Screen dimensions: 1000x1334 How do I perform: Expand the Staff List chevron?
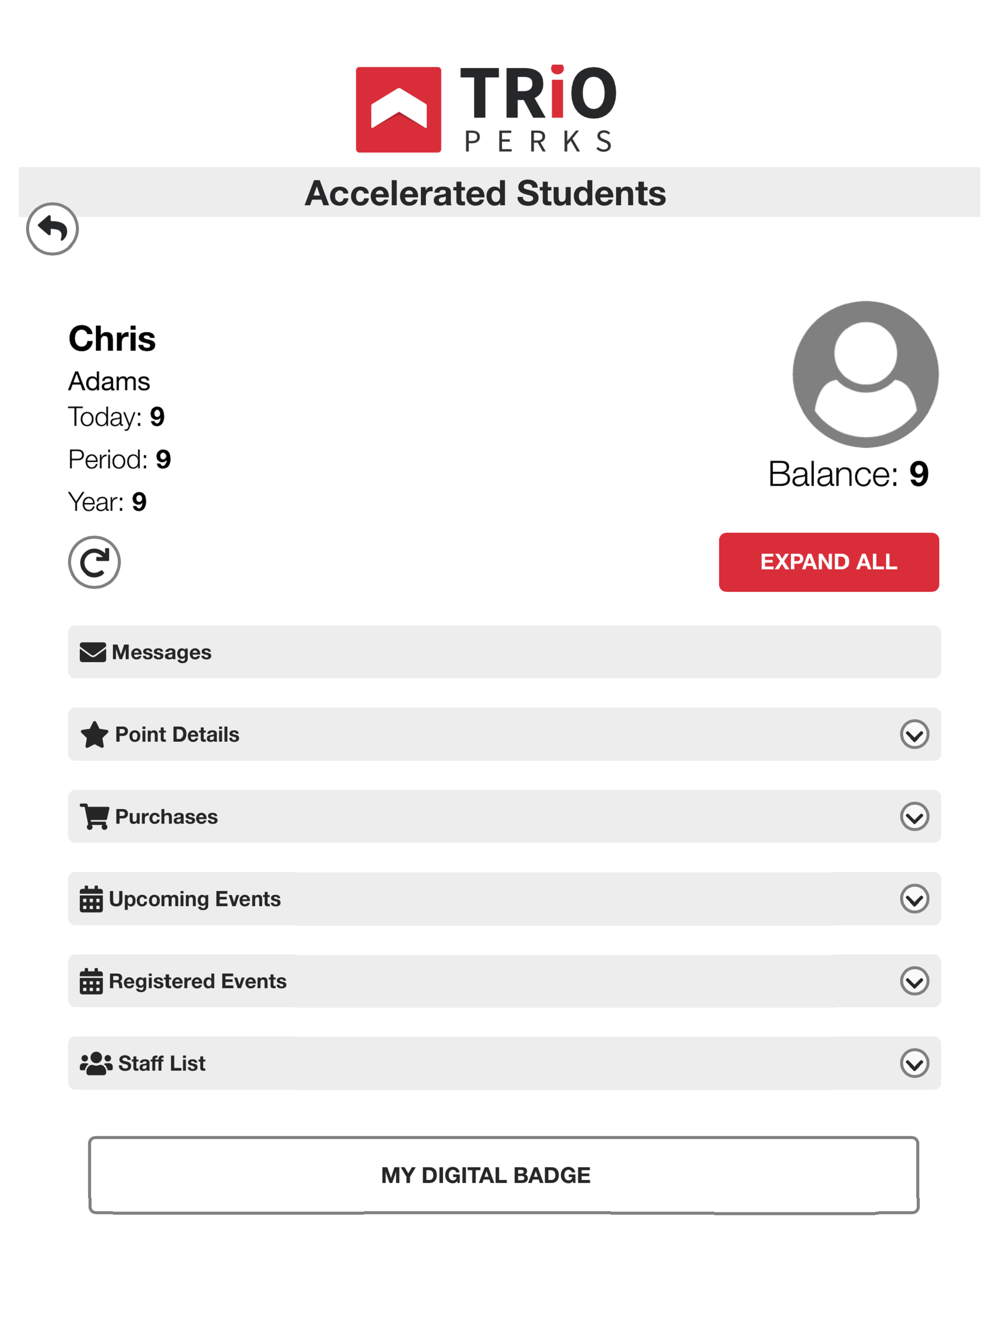(914, 1063)
